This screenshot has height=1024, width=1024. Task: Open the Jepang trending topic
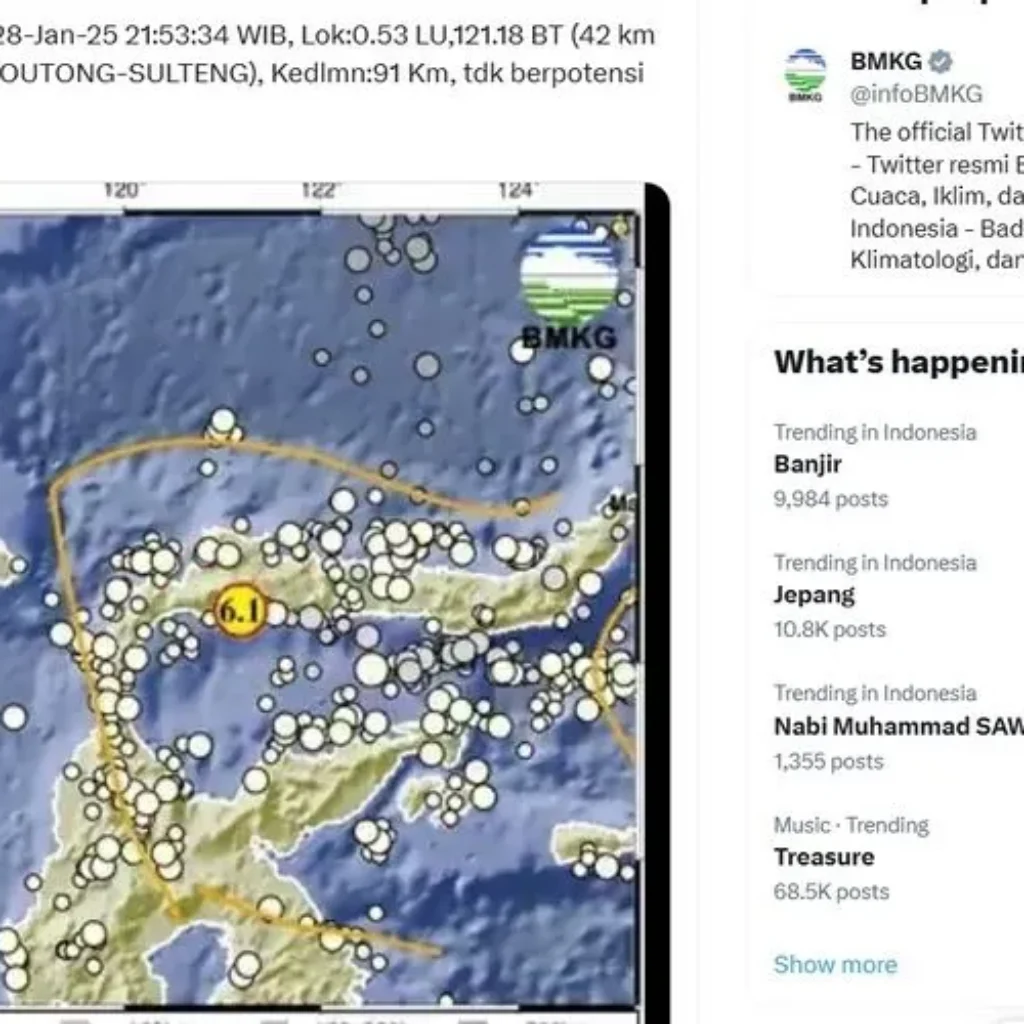click(813, 594)
